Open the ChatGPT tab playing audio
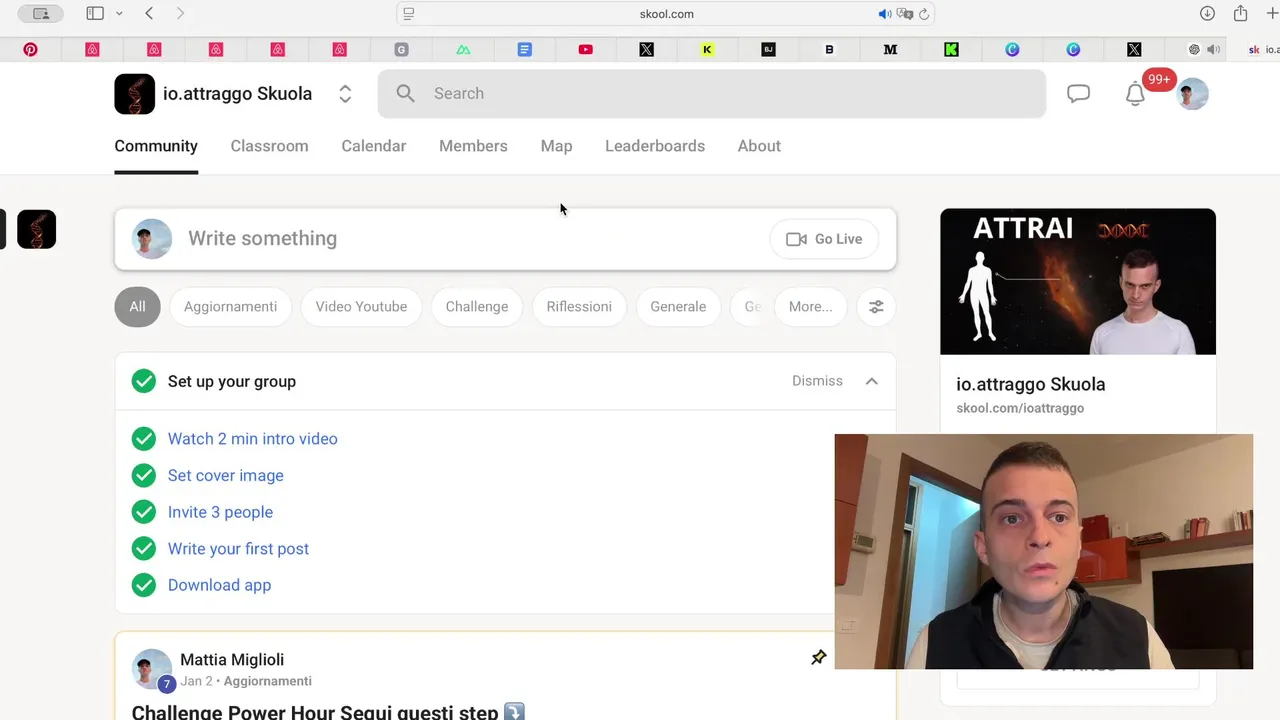 tap(1194, 49)
